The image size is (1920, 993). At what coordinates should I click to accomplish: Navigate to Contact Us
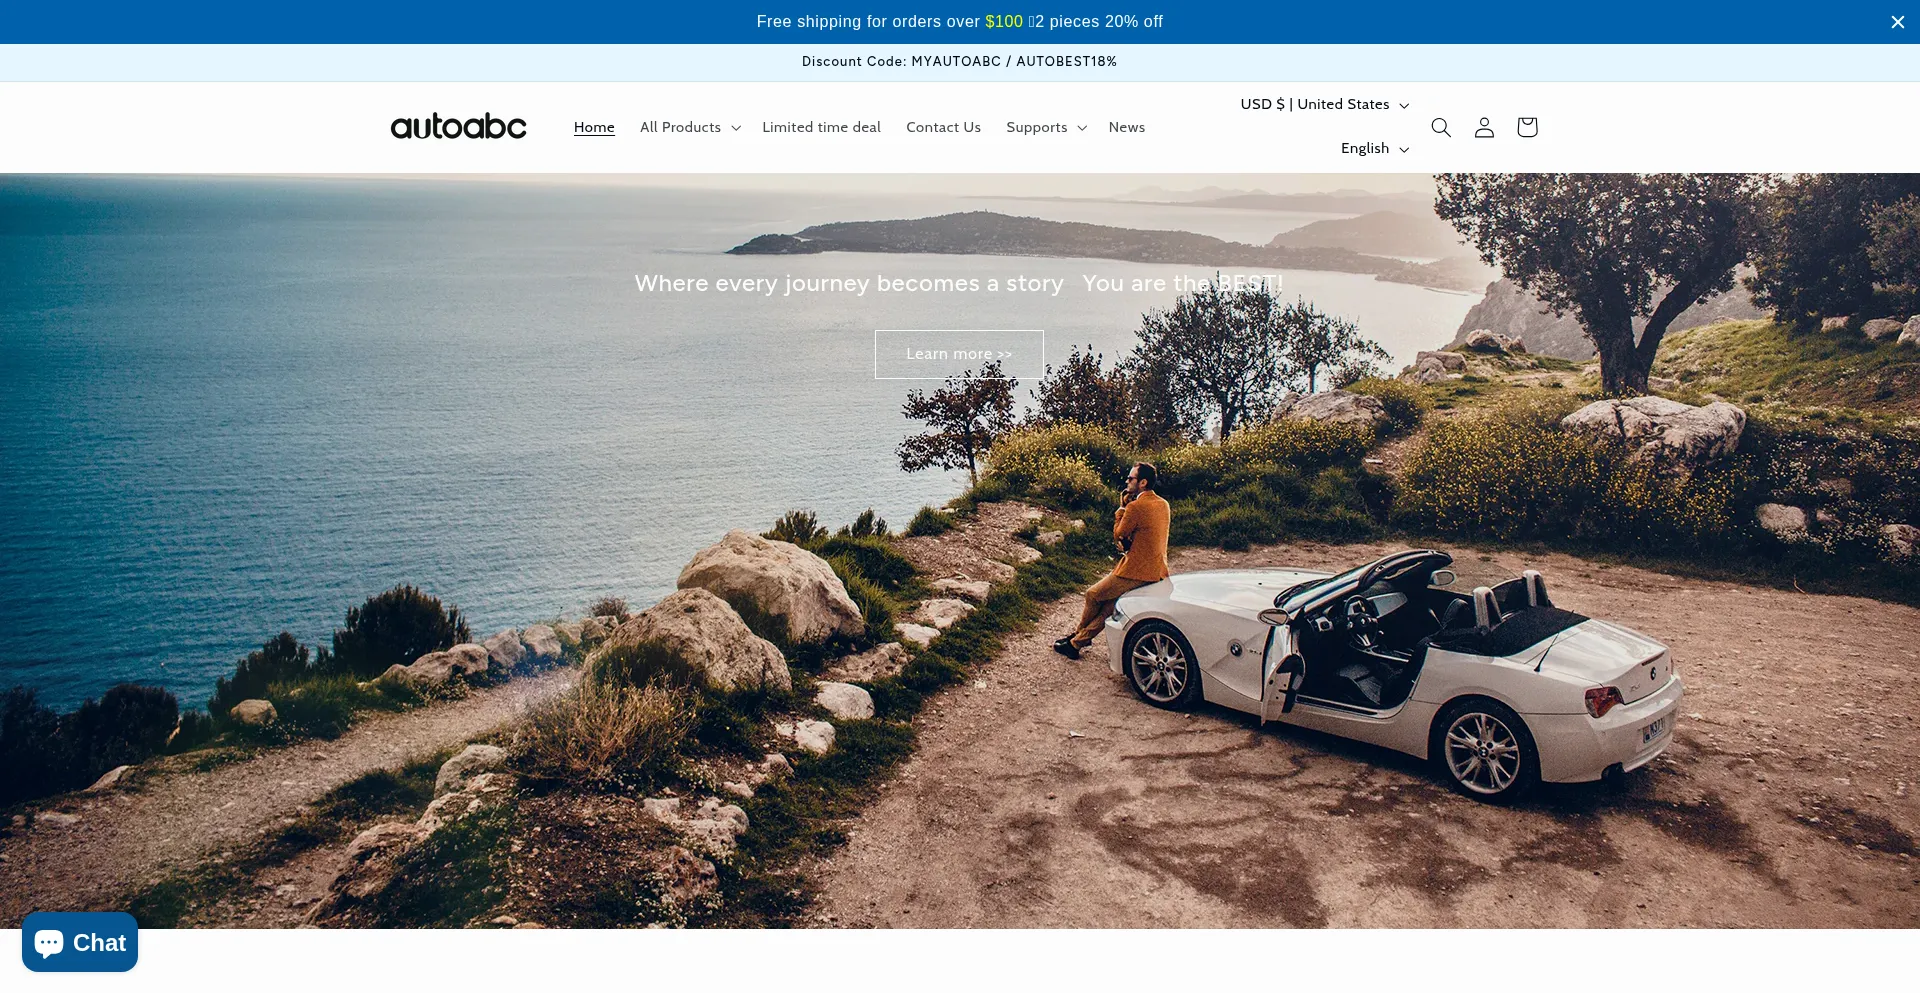[x=943, y=127]
